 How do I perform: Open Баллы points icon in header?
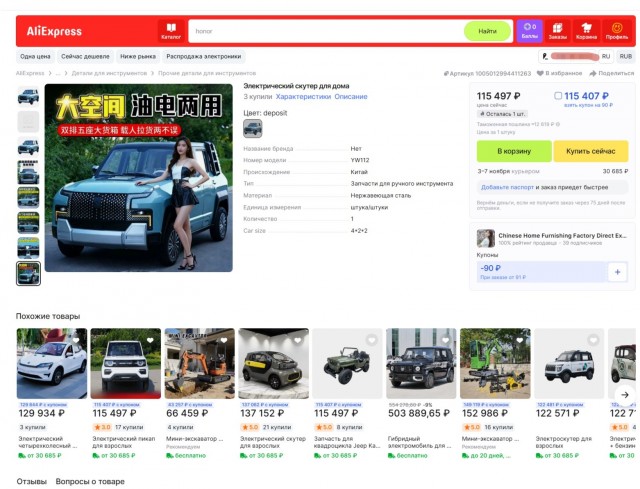[529, 31]
